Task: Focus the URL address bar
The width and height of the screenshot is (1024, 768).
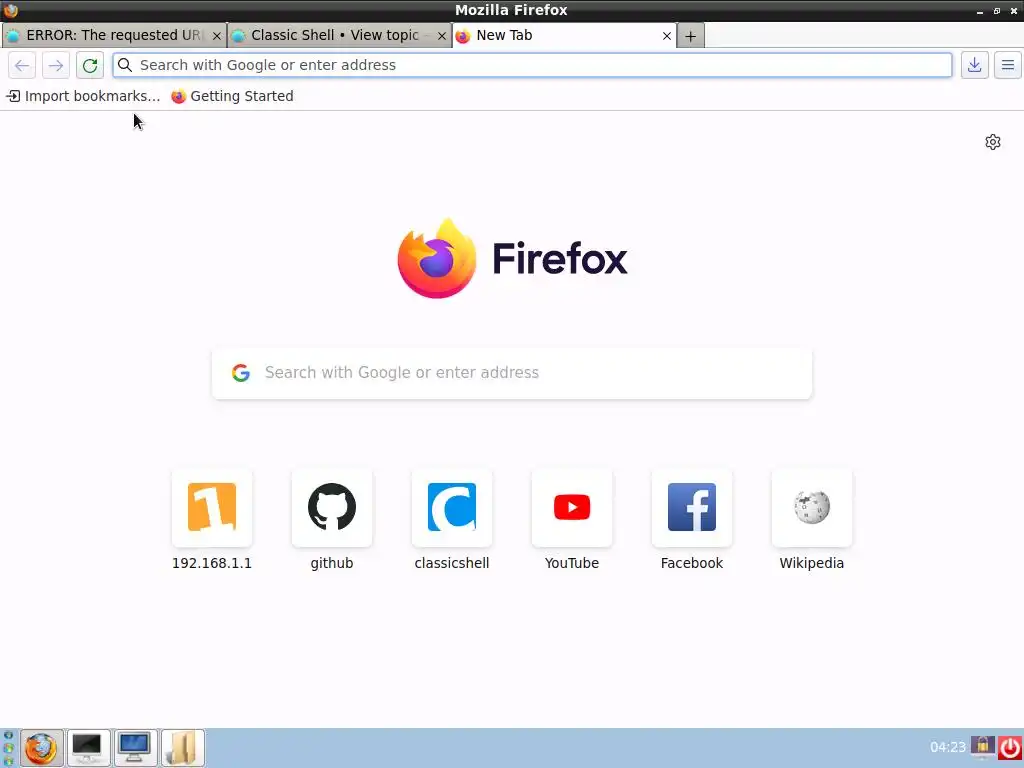Action: (532, 65)
